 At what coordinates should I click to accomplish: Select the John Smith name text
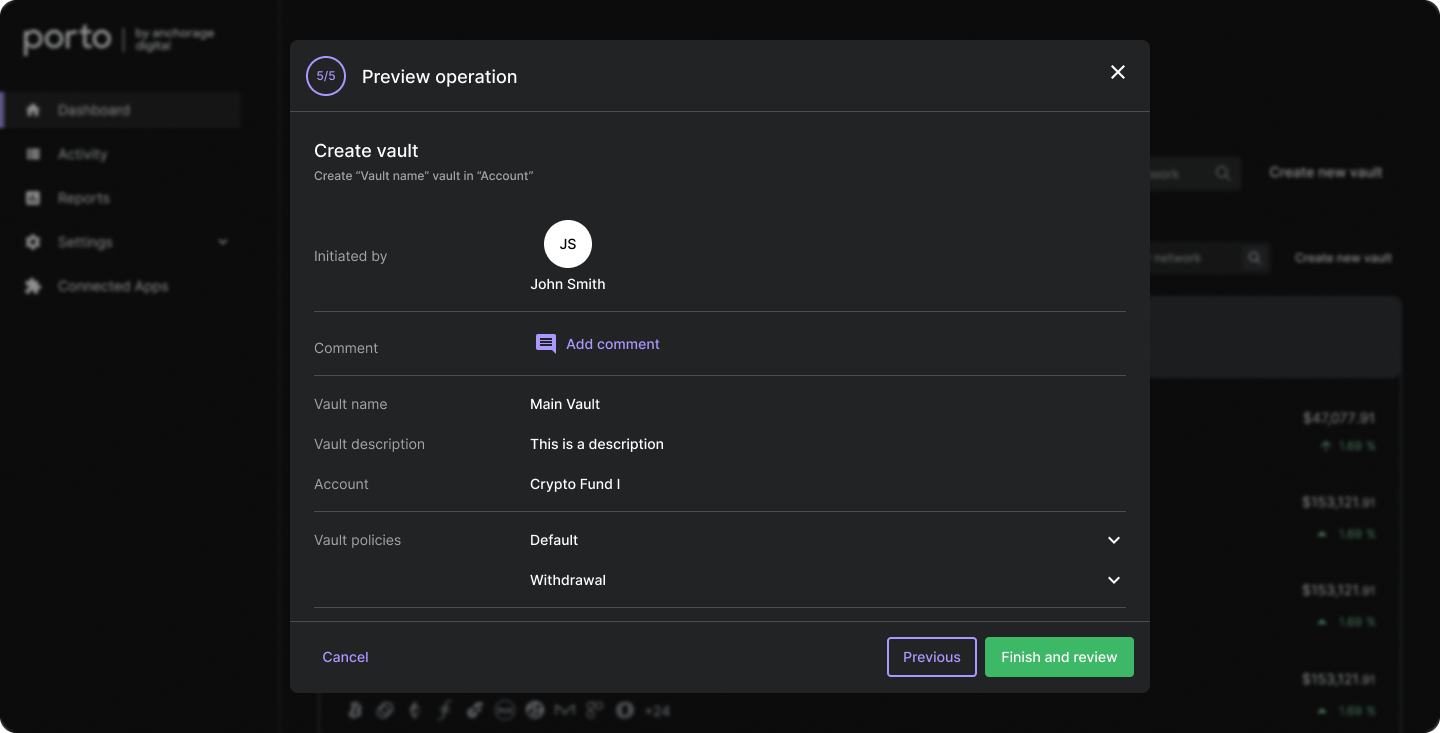568,284
